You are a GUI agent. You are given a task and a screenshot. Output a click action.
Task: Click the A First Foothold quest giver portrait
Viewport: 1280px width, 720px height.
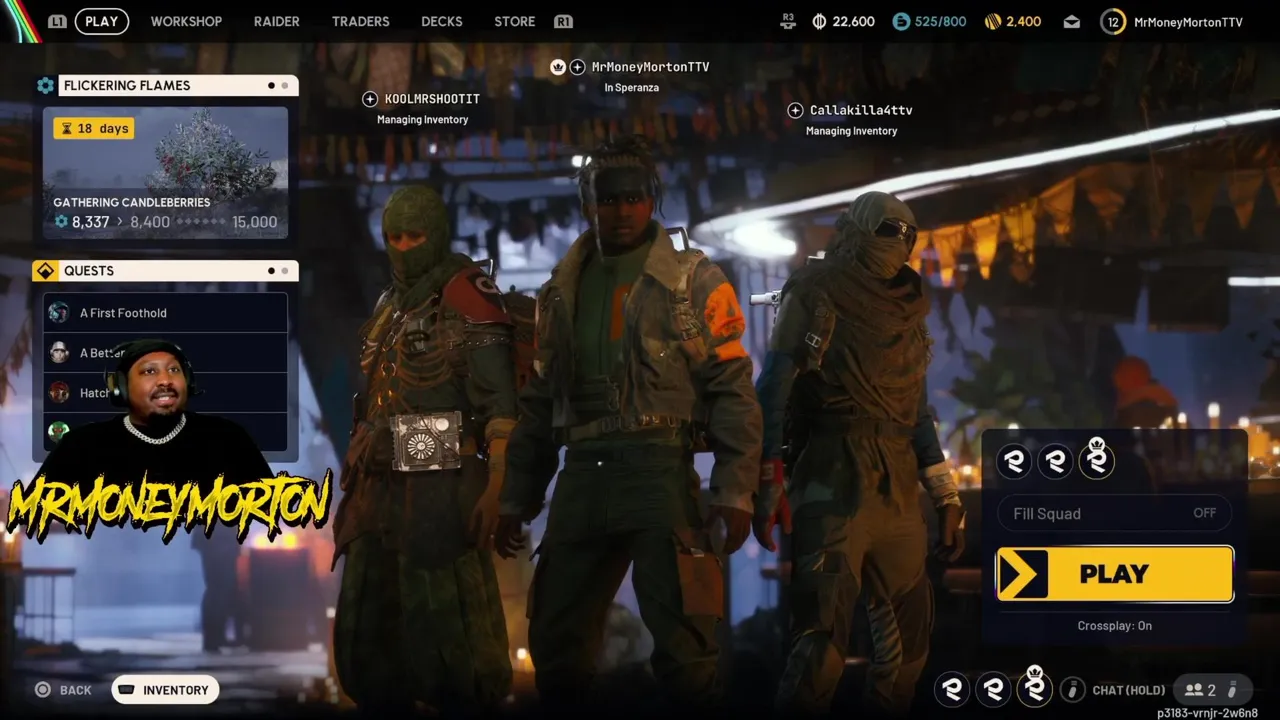(x=59, y=313)
